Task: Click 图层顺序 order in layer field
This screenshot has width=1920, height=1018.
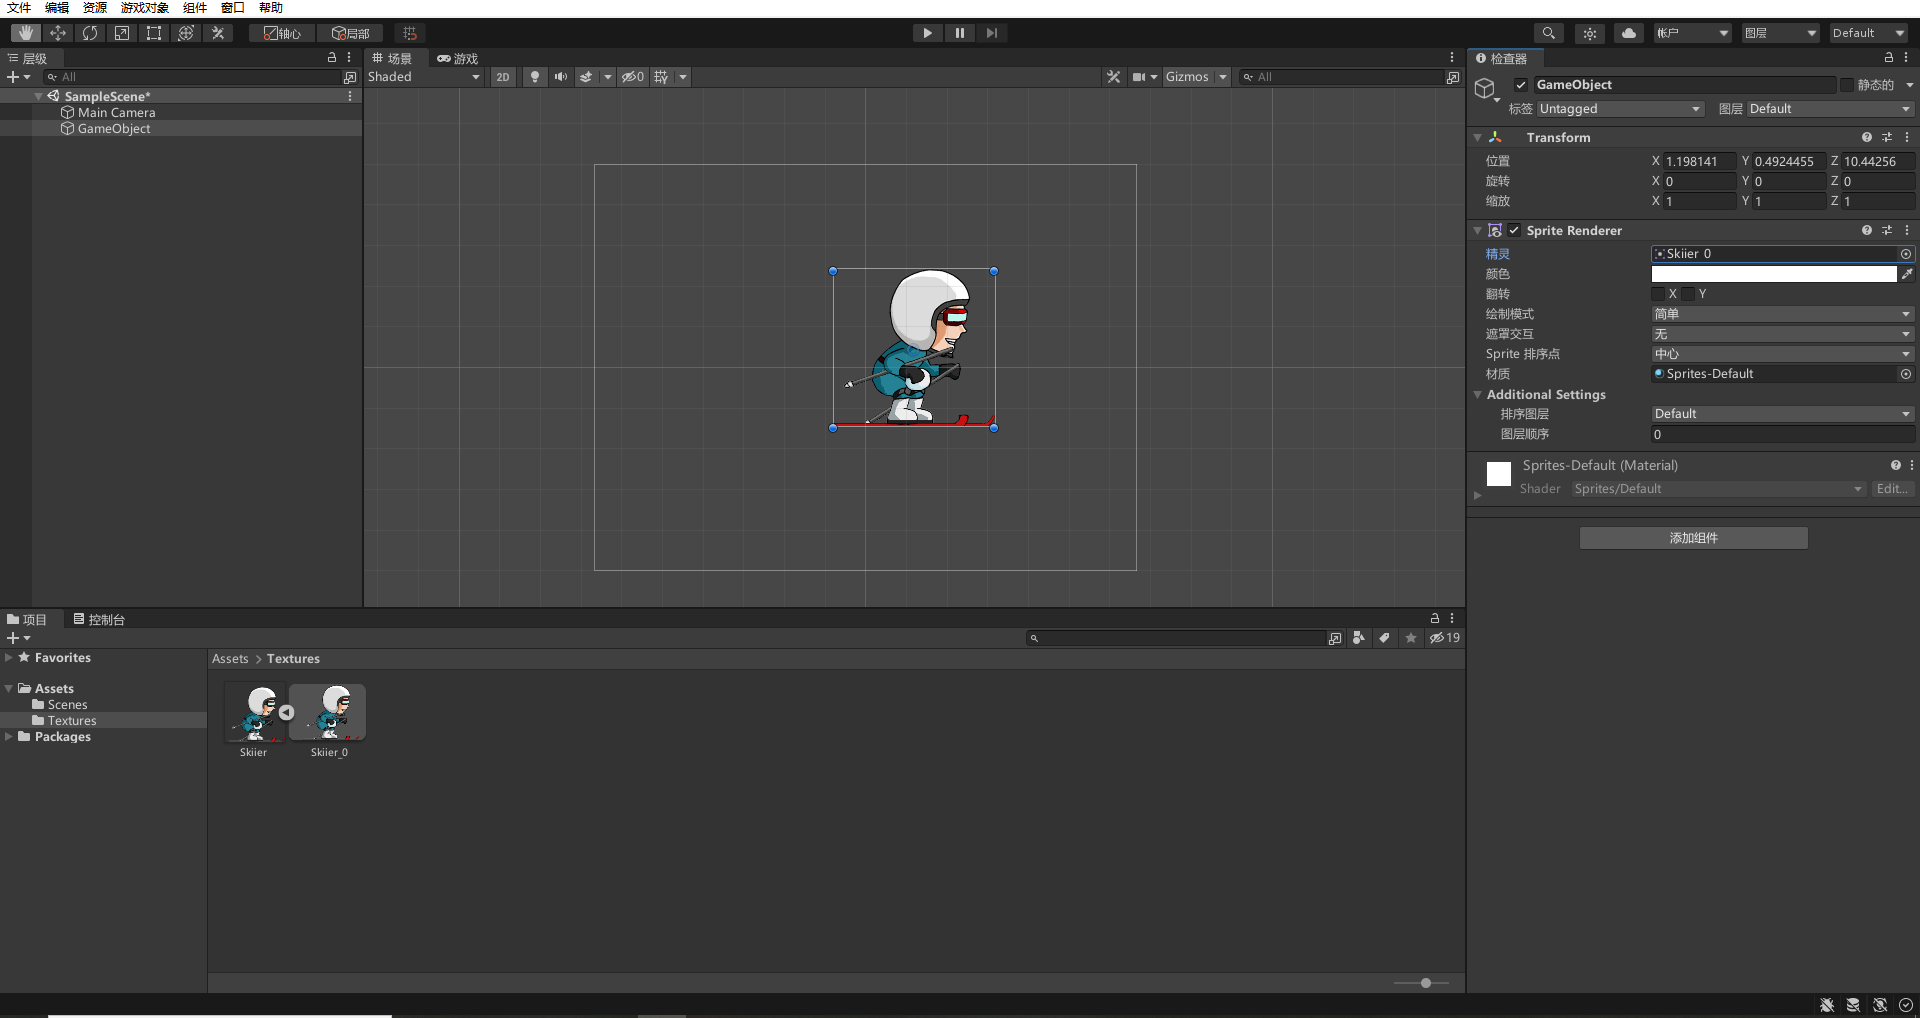Action: 1783,434
